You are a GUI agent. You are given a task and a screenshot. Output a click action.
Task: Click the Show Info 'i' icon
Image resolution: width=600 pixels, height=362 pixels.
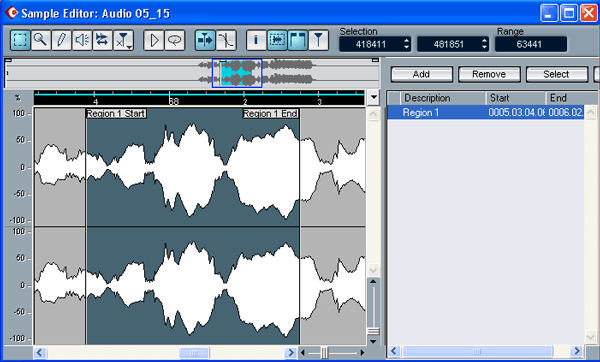256,40
